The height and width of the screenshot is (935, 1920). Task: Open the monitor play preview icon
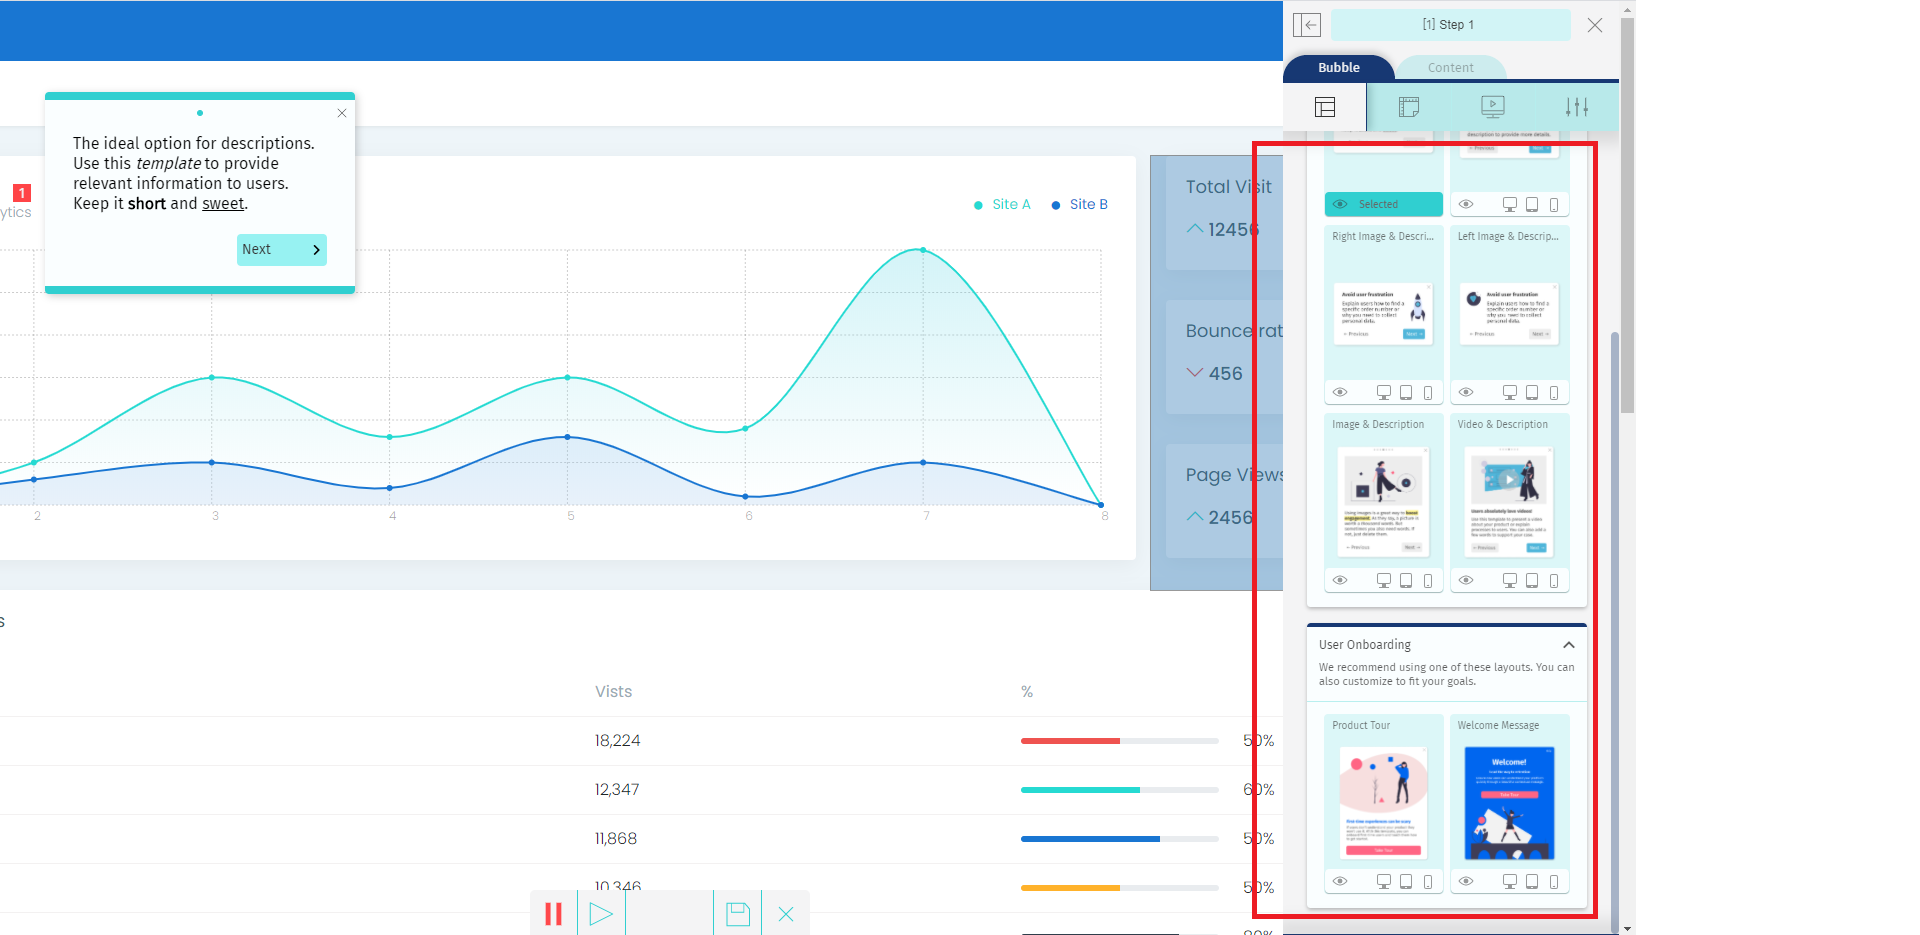click(1492, 107)
